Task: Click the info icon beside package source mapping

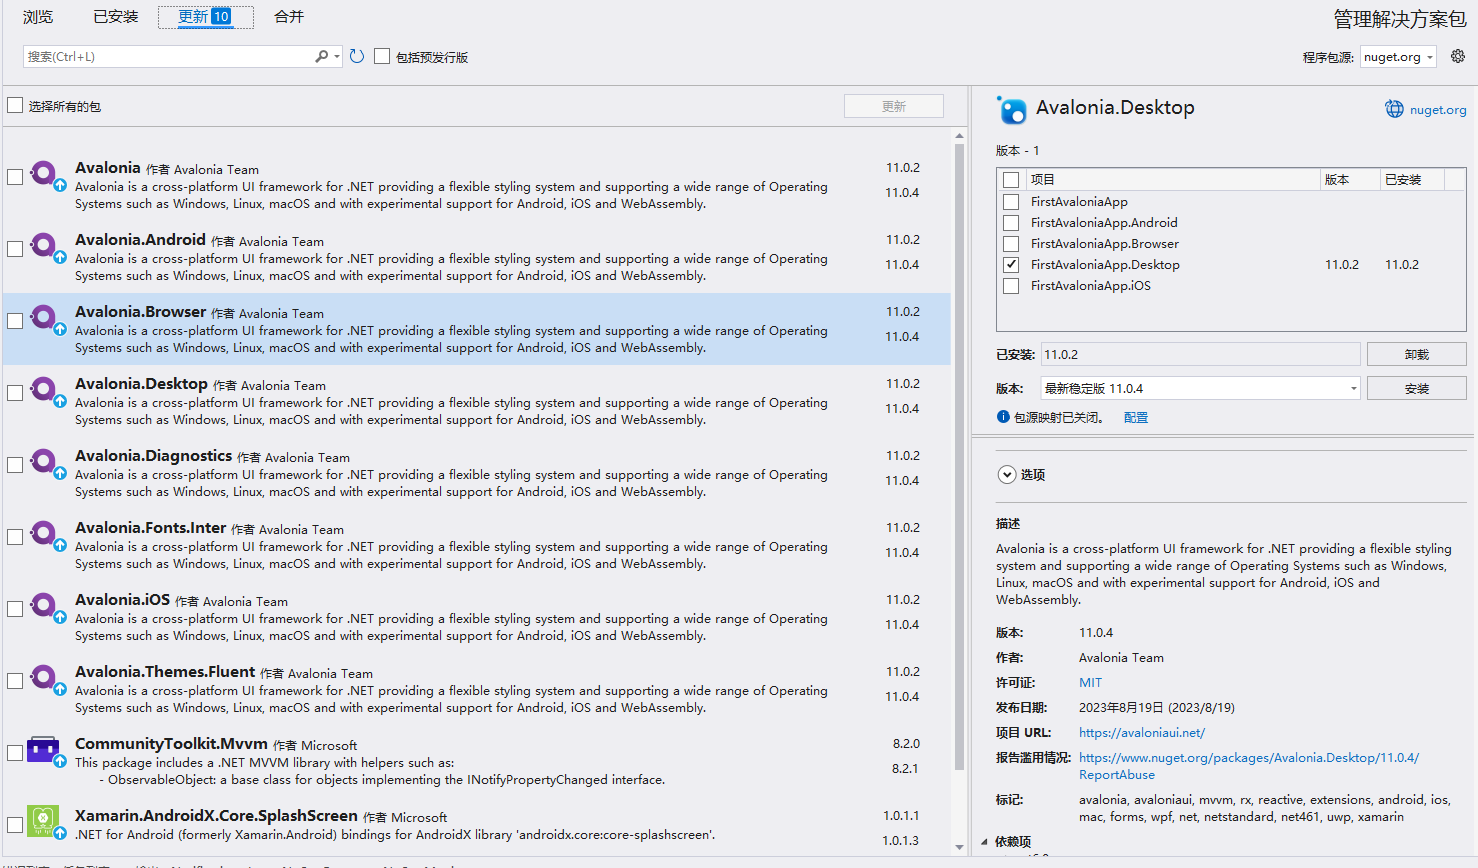Action: pos(1003,417)
